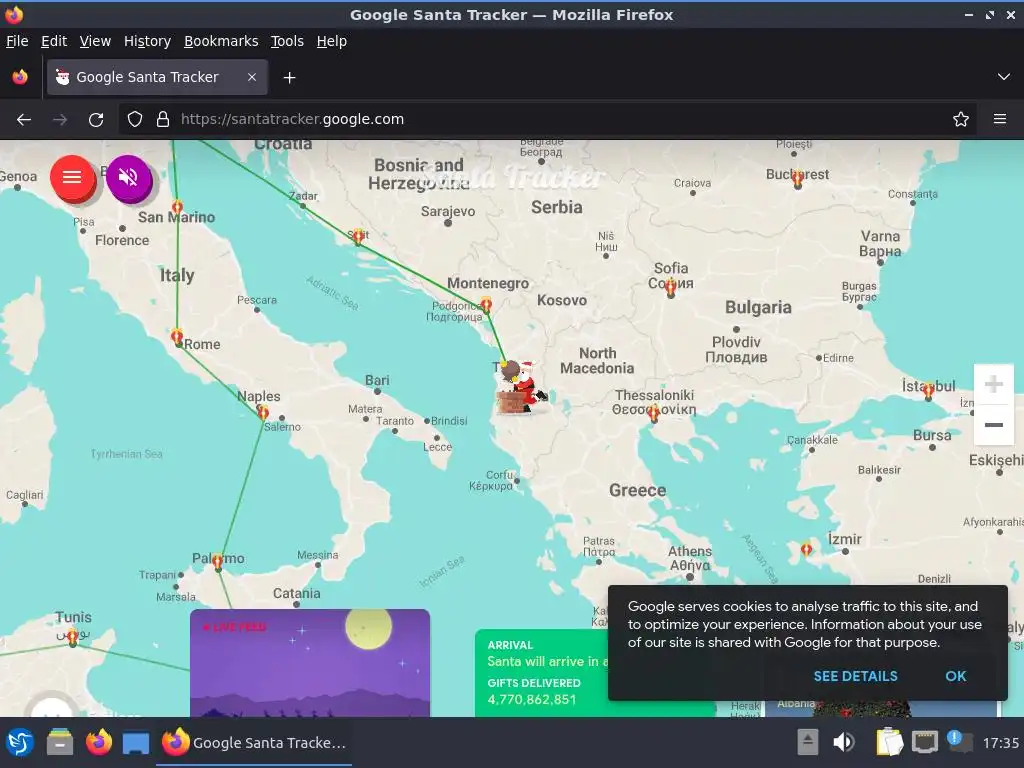Image resolution: width=1024 pixels, height=768 pixels.
Task: Click the gifts delivered count 4,770,862,851
Action: coord(532,699)
